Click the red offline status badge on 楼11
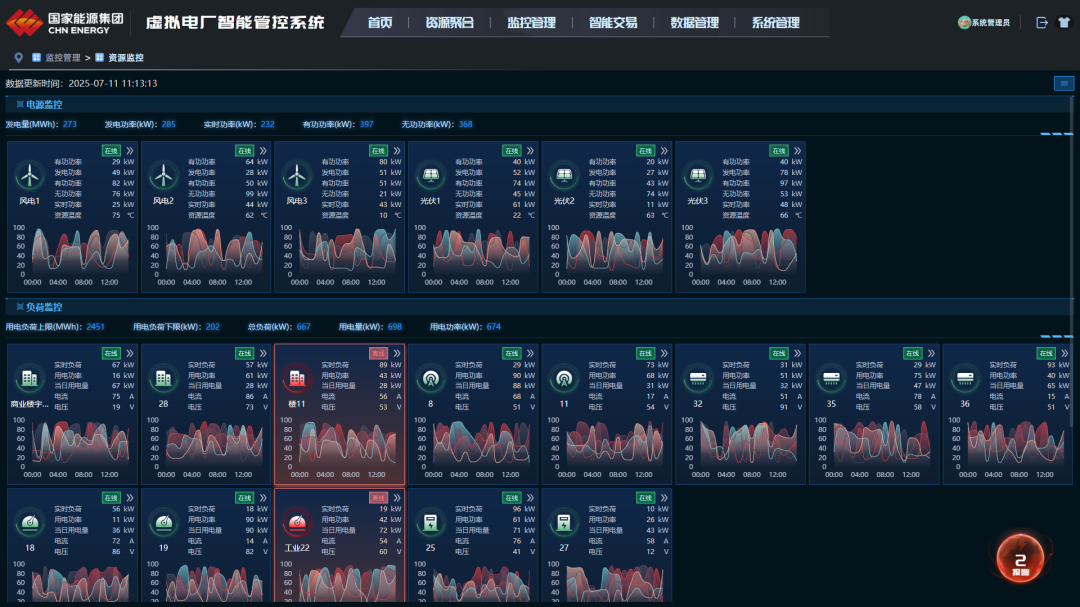 pyautogui.click(x=378, y=354)
